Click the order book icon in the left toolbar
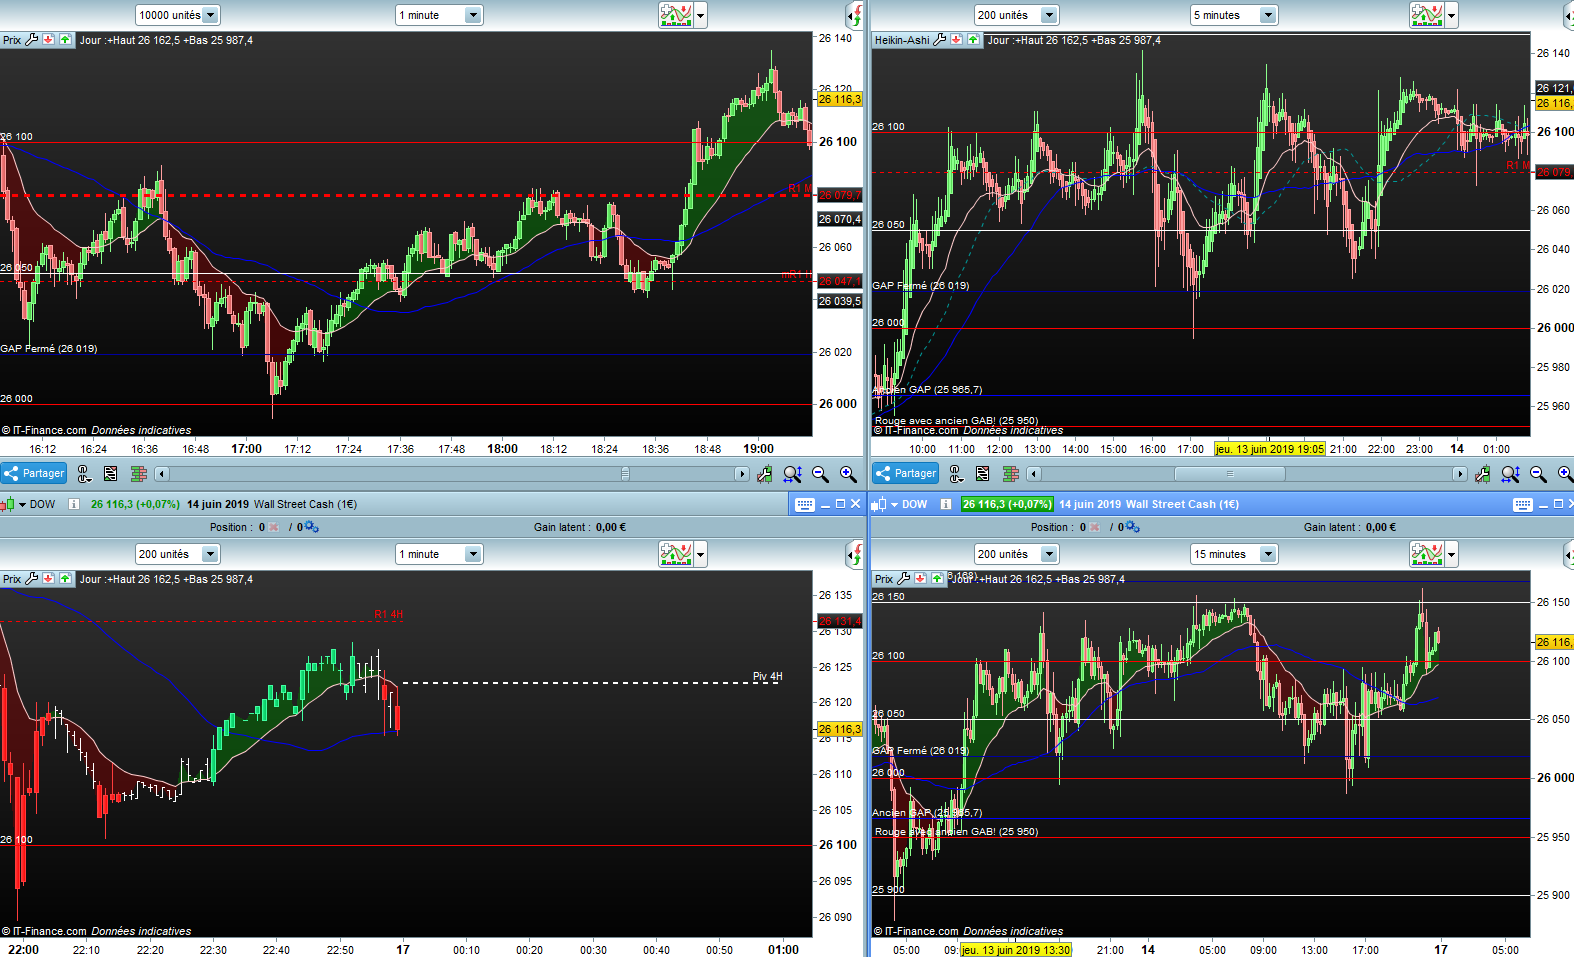 (139, 474)
